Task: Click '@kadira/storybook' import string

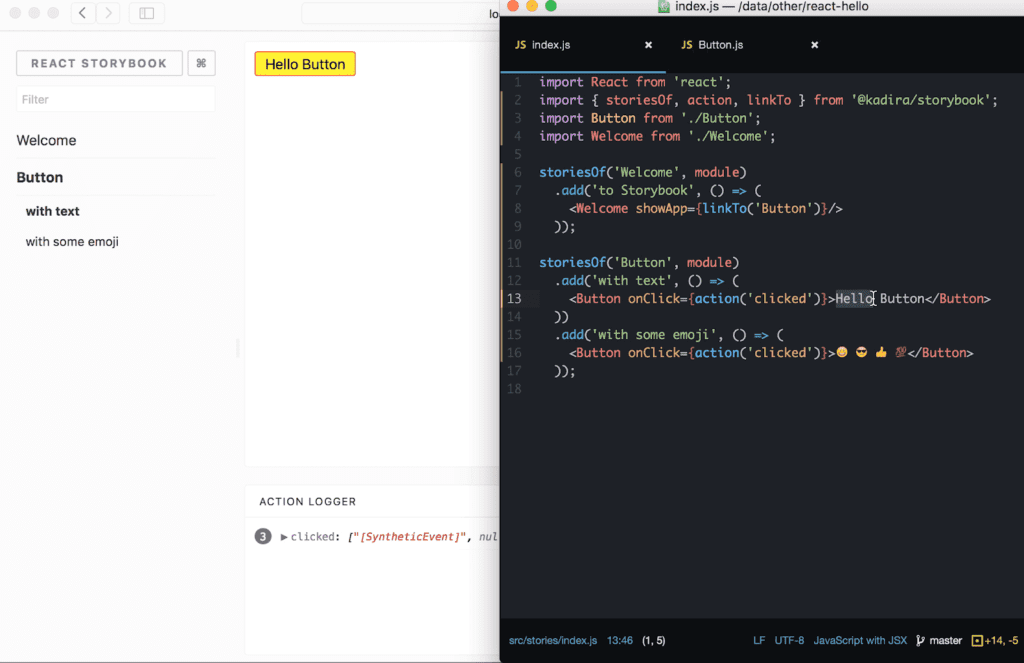Action: 921,100
